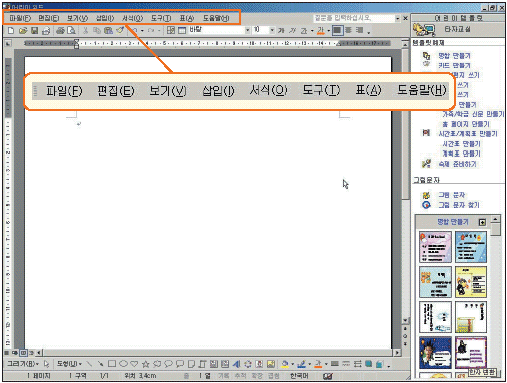The width and height of the screenshot is (507, 383).
Task: Open the 서식(O) menu
Action: coord(133,18)
